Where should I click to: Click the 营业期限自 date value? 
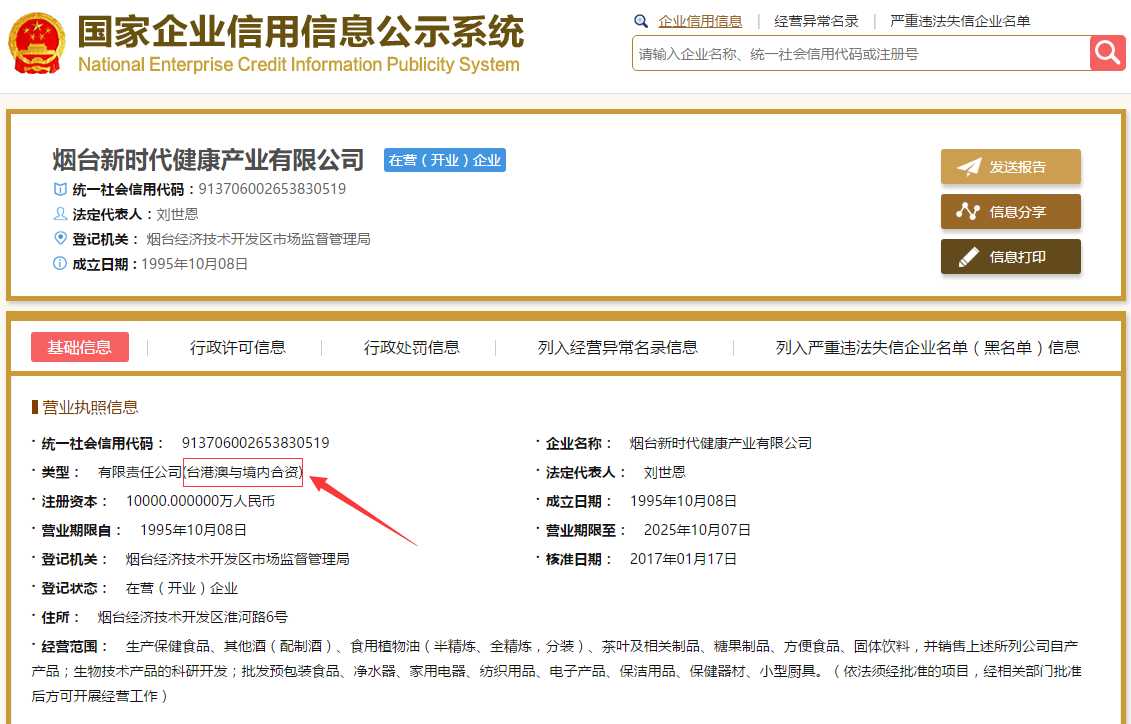click(x=193, y=530)
